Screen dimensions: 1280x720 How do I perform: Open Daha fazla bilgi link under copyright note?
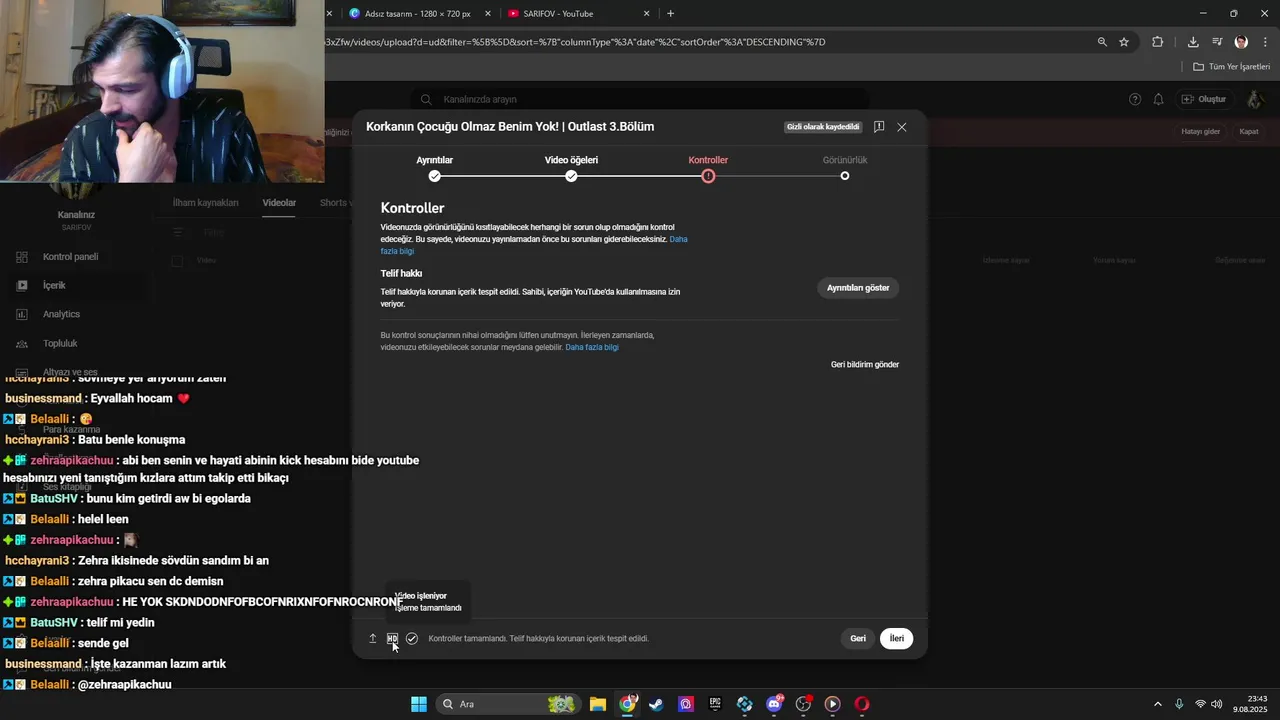[592, 347]
